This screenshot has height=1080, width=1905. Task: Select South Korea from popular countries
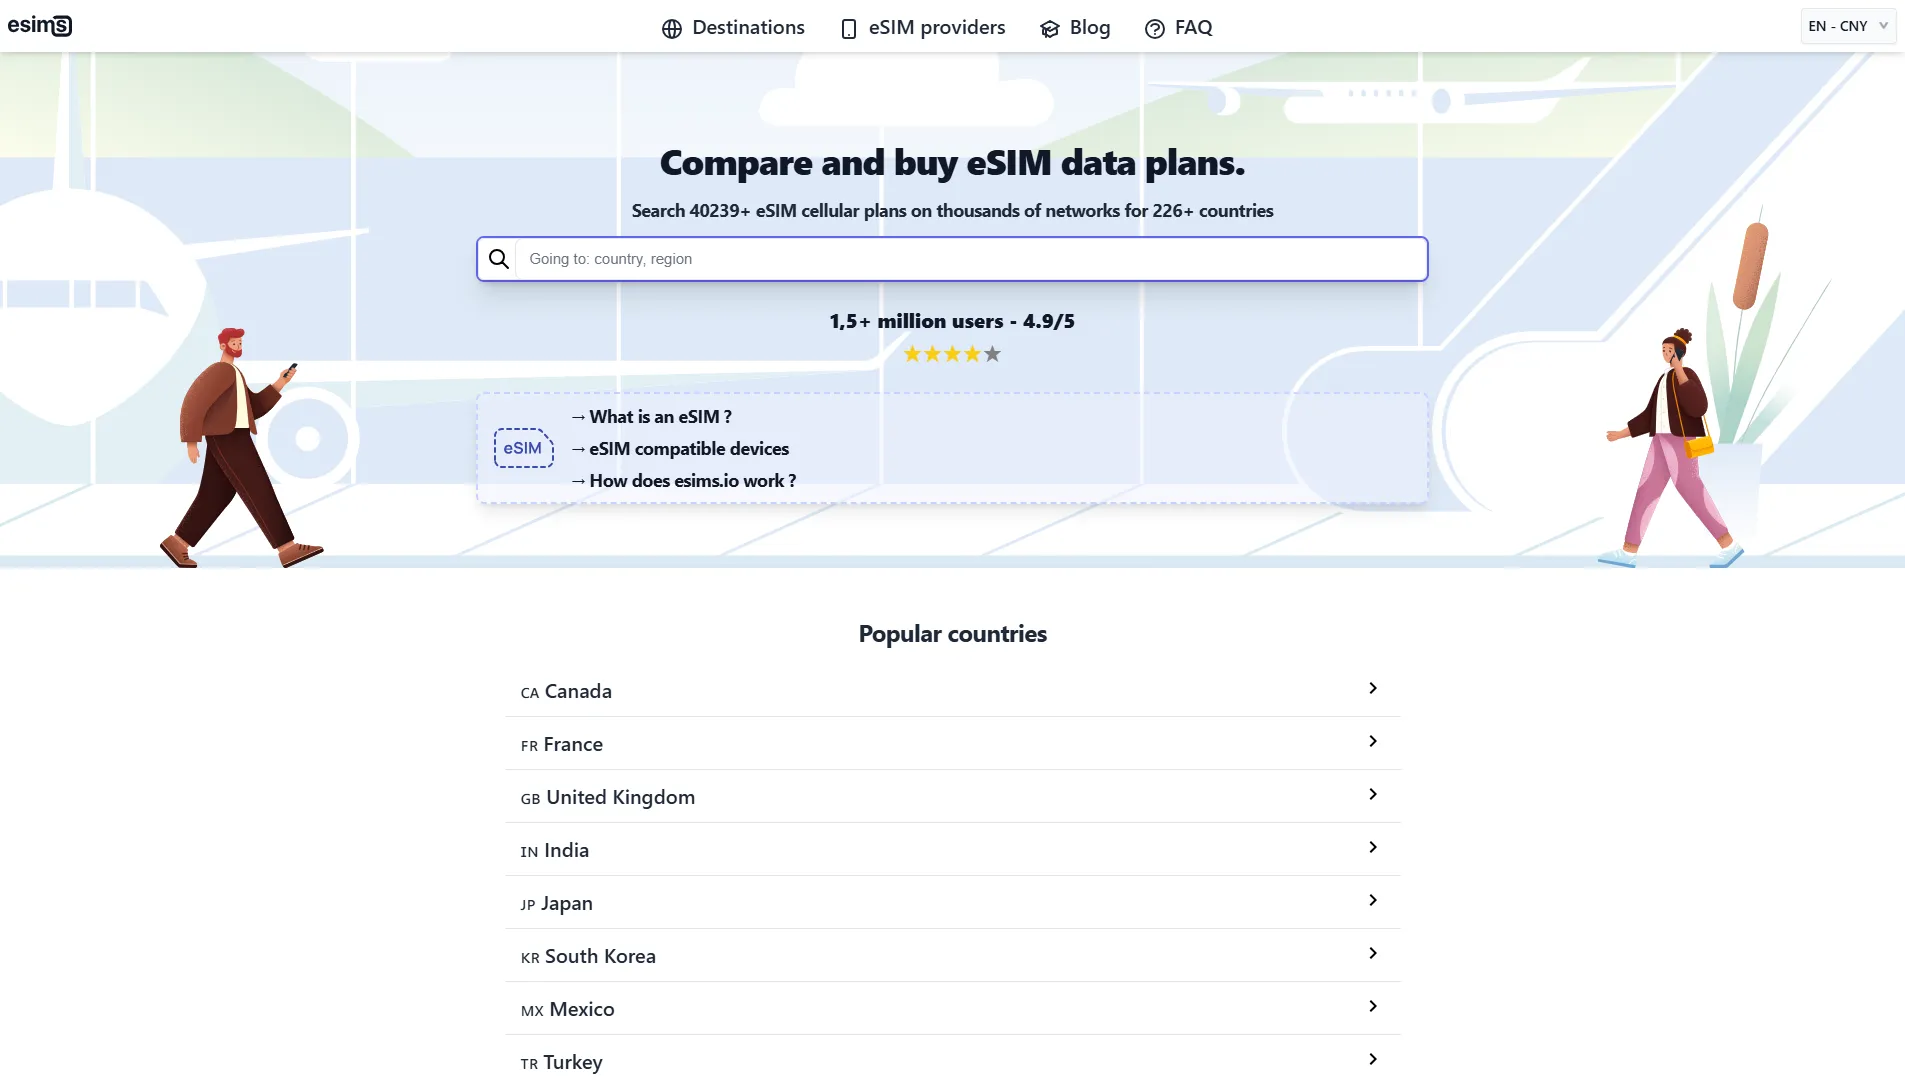tap(600, 957)
